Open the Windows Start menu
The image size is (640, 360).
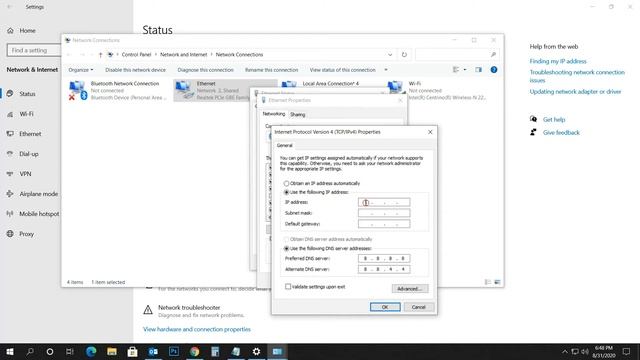(x=10, y=351)
